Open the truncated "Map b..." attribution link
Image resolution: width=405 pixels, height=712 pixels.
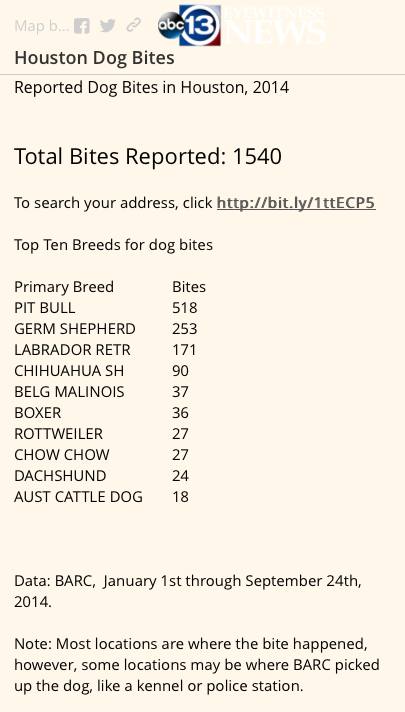click(x=41, y=26)
